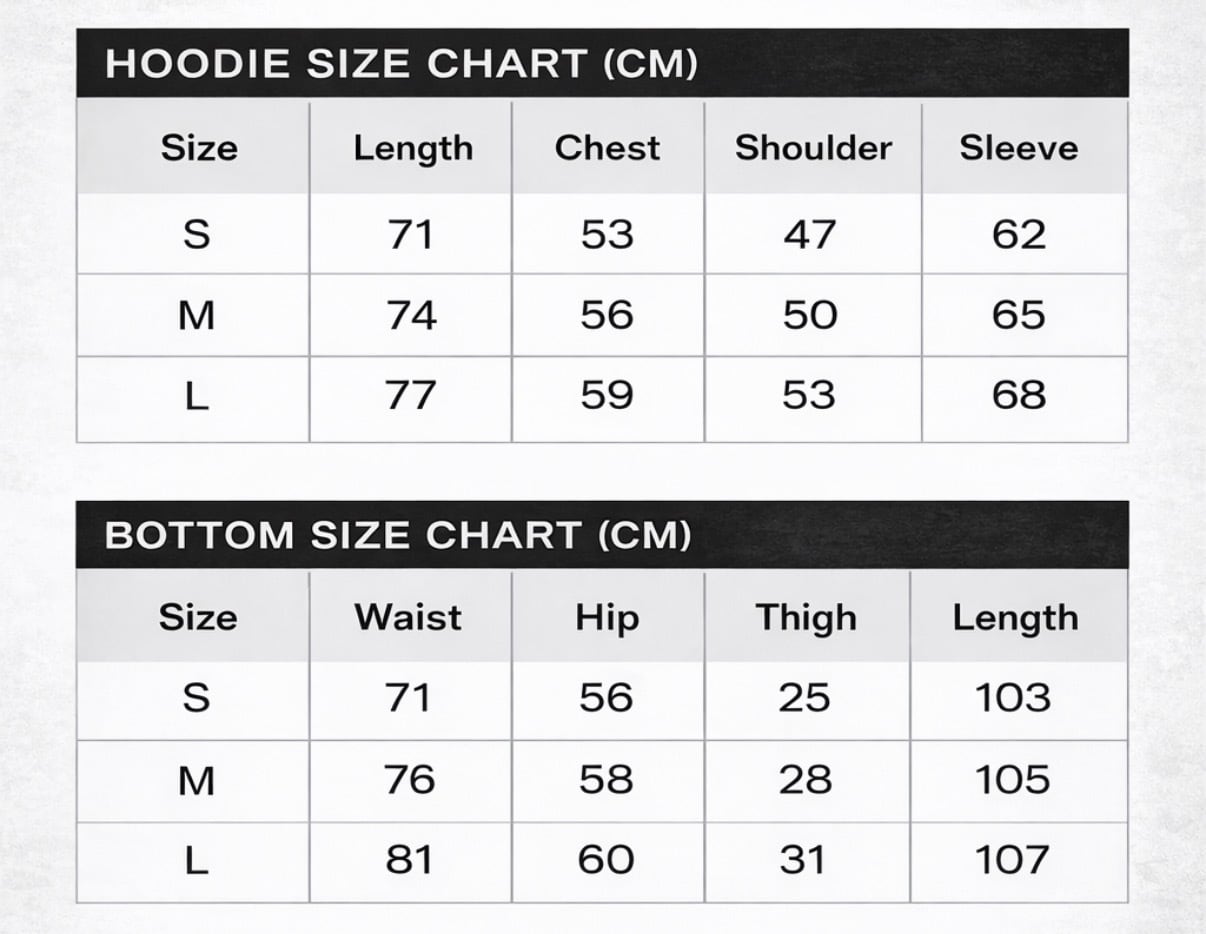This screenshot has height=934, width=1206.
Task: Click bottom hip value 60
Action: [606, 860]
